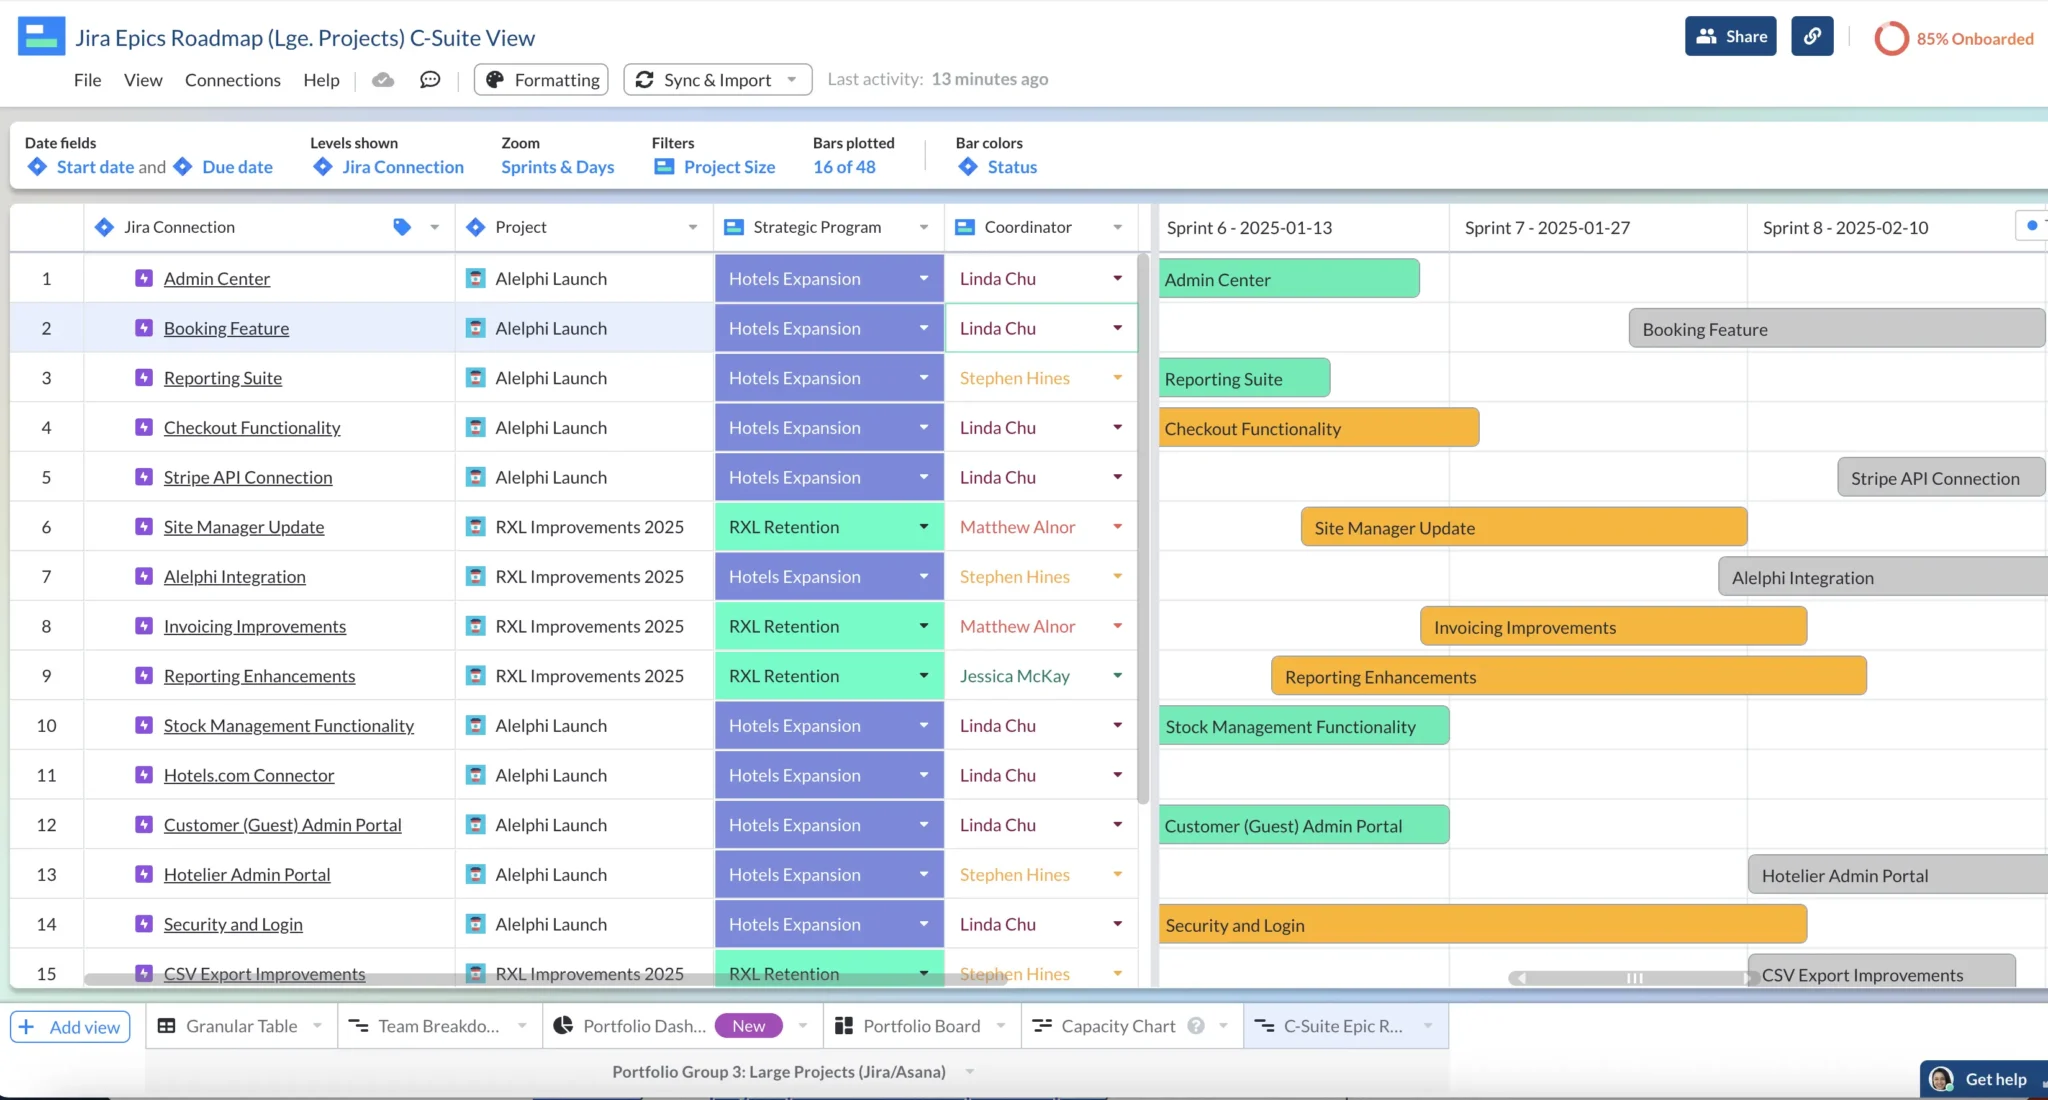Click the Capacity Chart help question icon
Image resolution: width=2048 pixels, height=1100 pixels.
coord(1196,1026)
